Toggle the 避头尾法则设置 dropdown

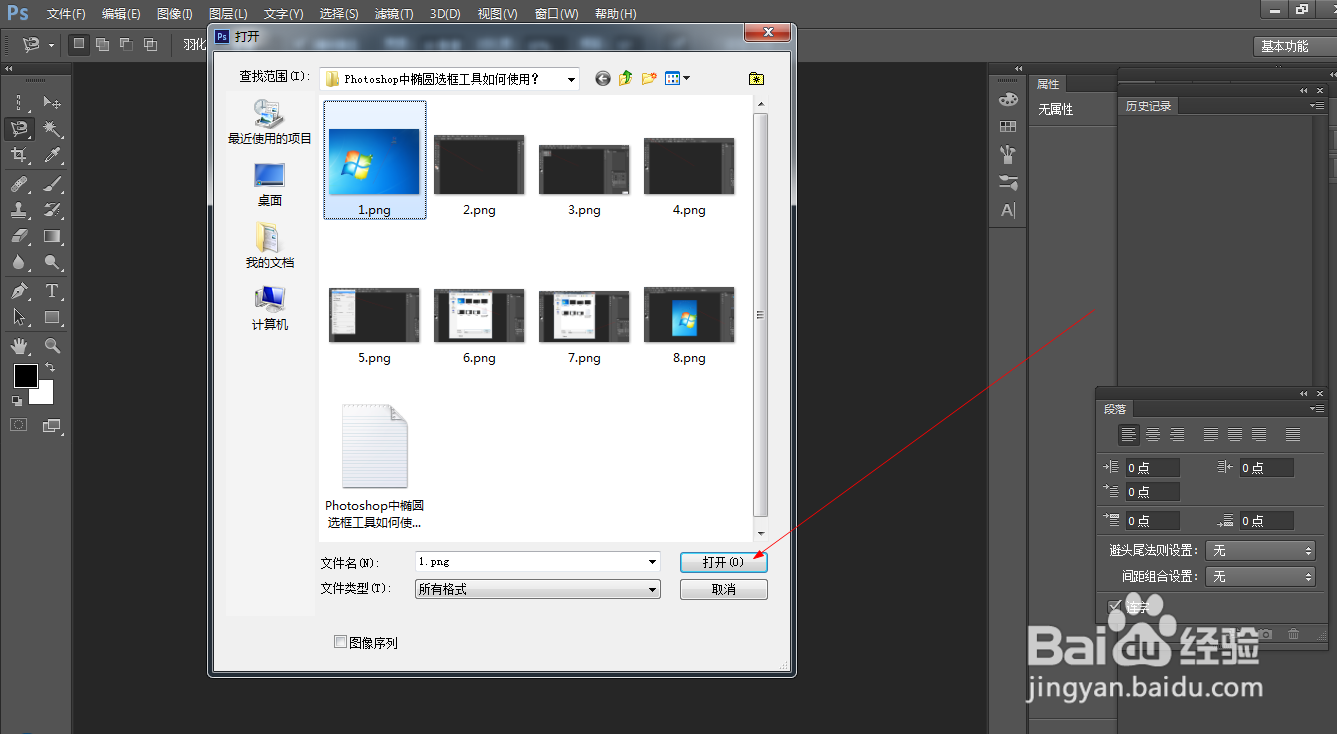pos(1260,549)
